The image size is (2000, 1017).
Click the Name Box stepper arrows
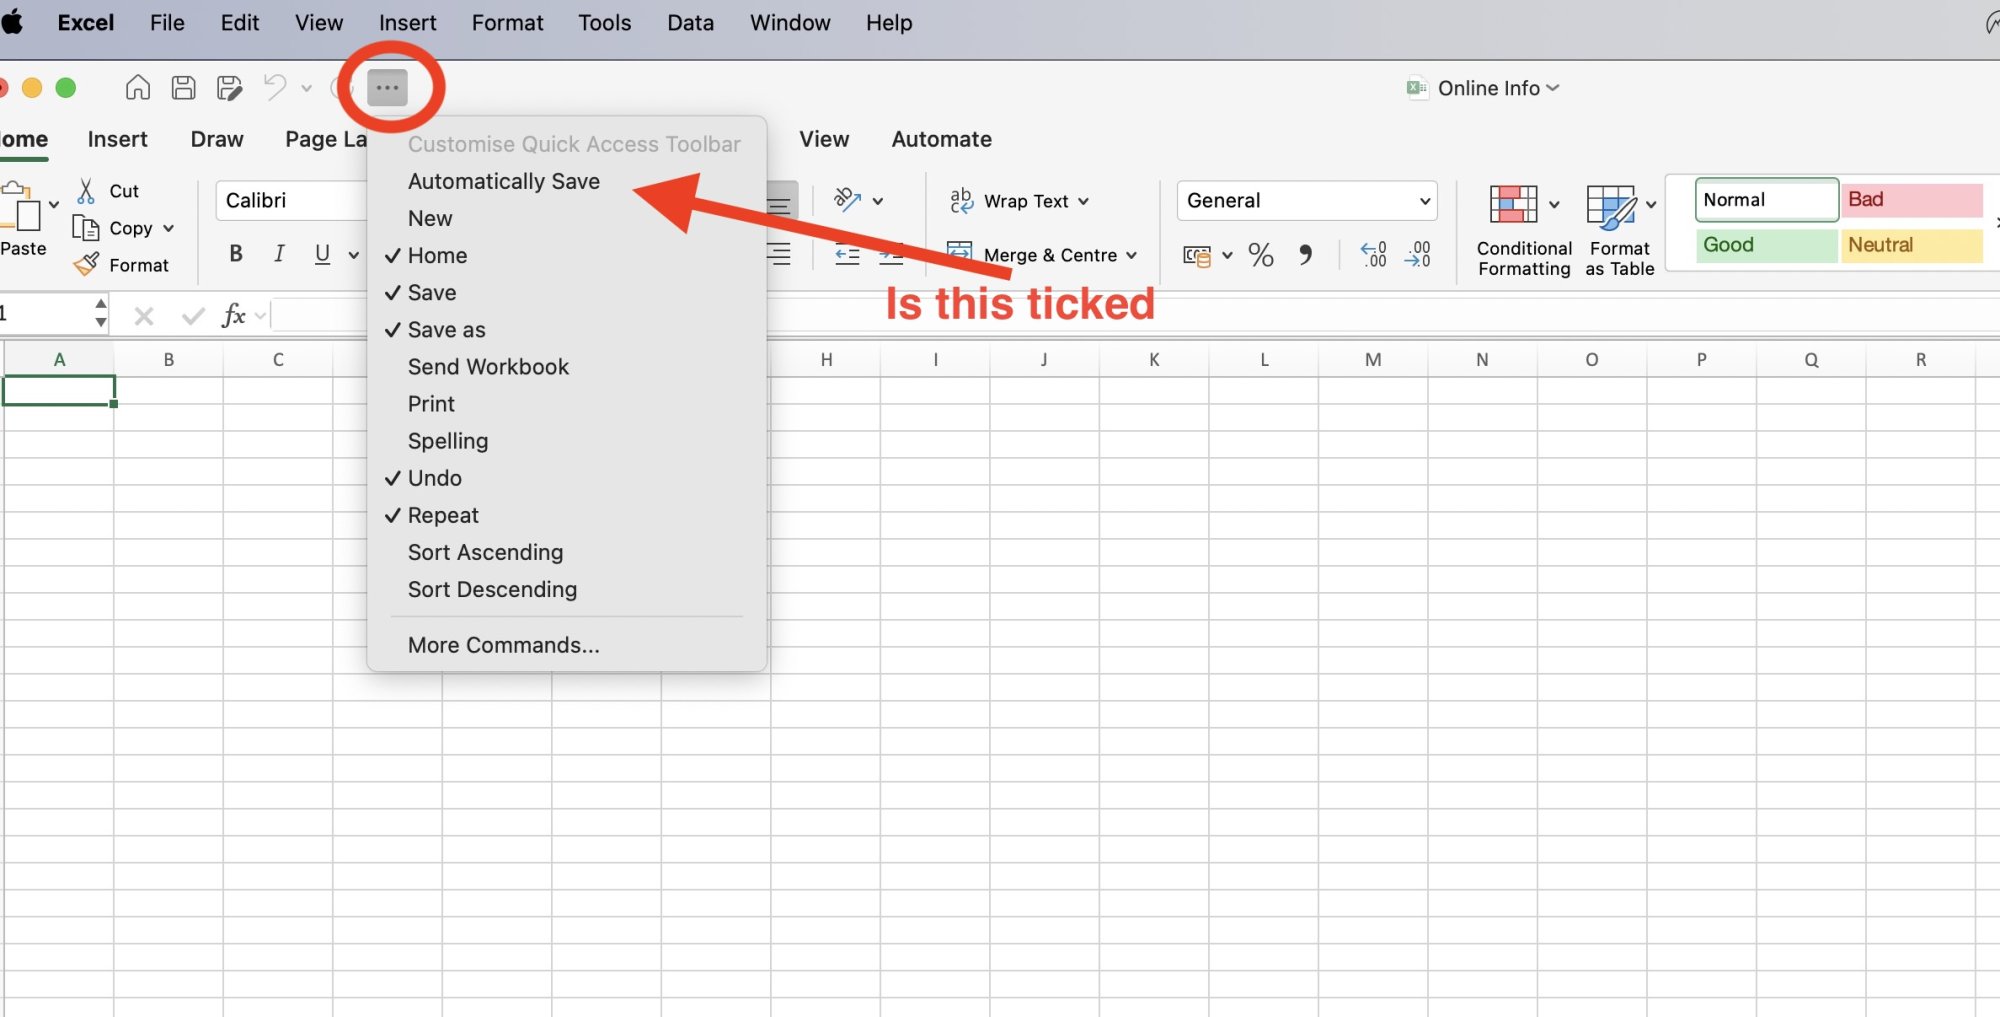(x=101, y=313)
